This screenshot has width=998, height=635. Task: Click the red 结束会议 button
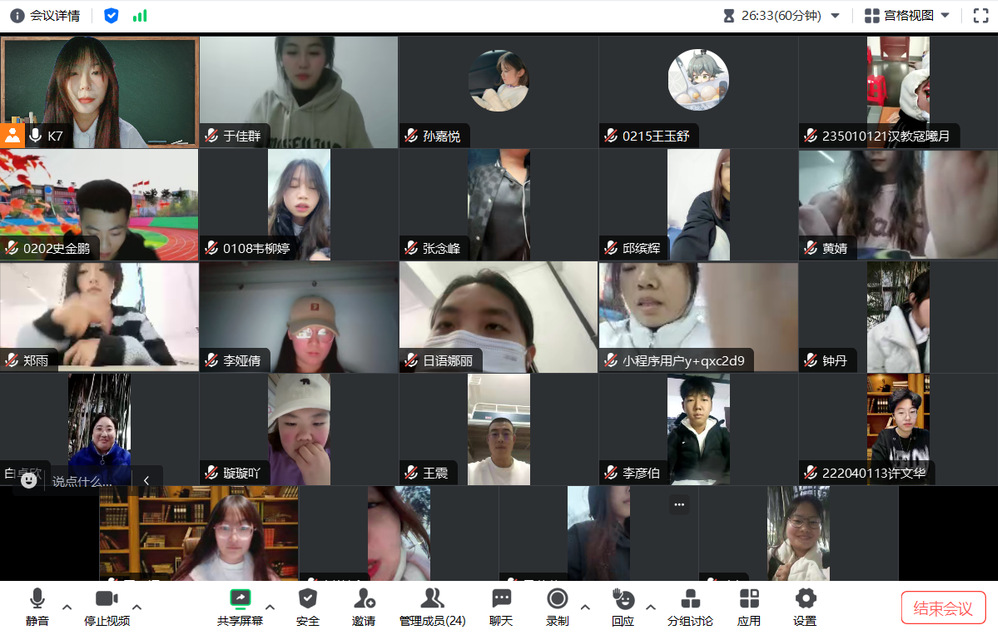[x=943, y=608]
